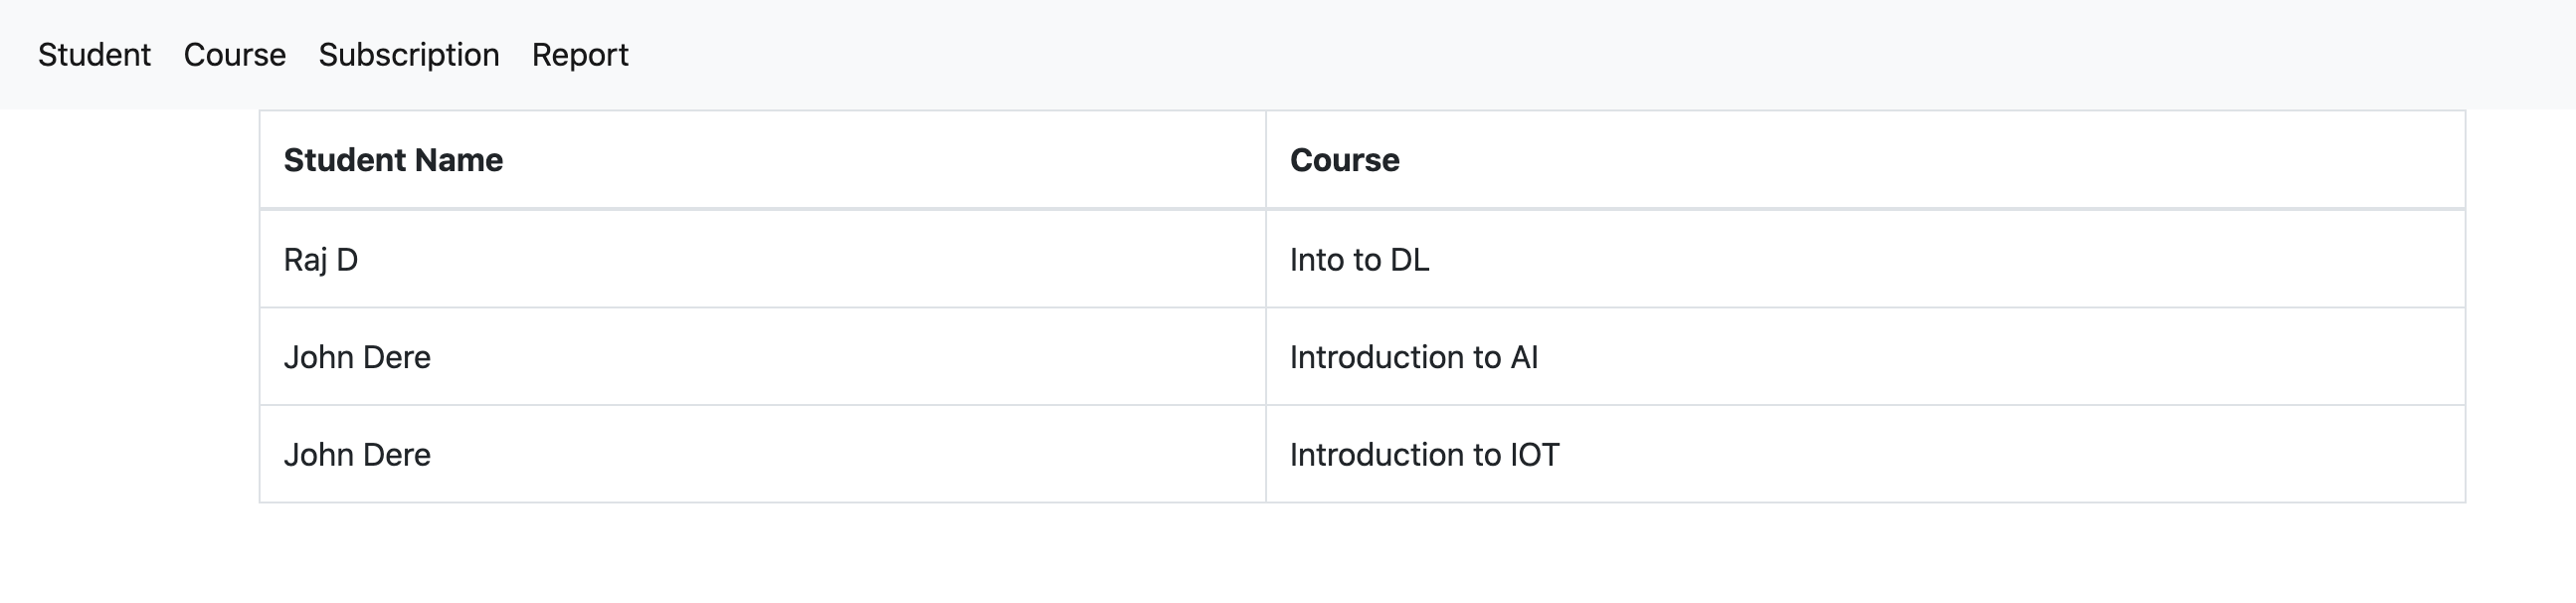Select the Raj D student cell
Image resolution: width=2576 pixels, height=603 pixels.
click(x=320, y=260)
